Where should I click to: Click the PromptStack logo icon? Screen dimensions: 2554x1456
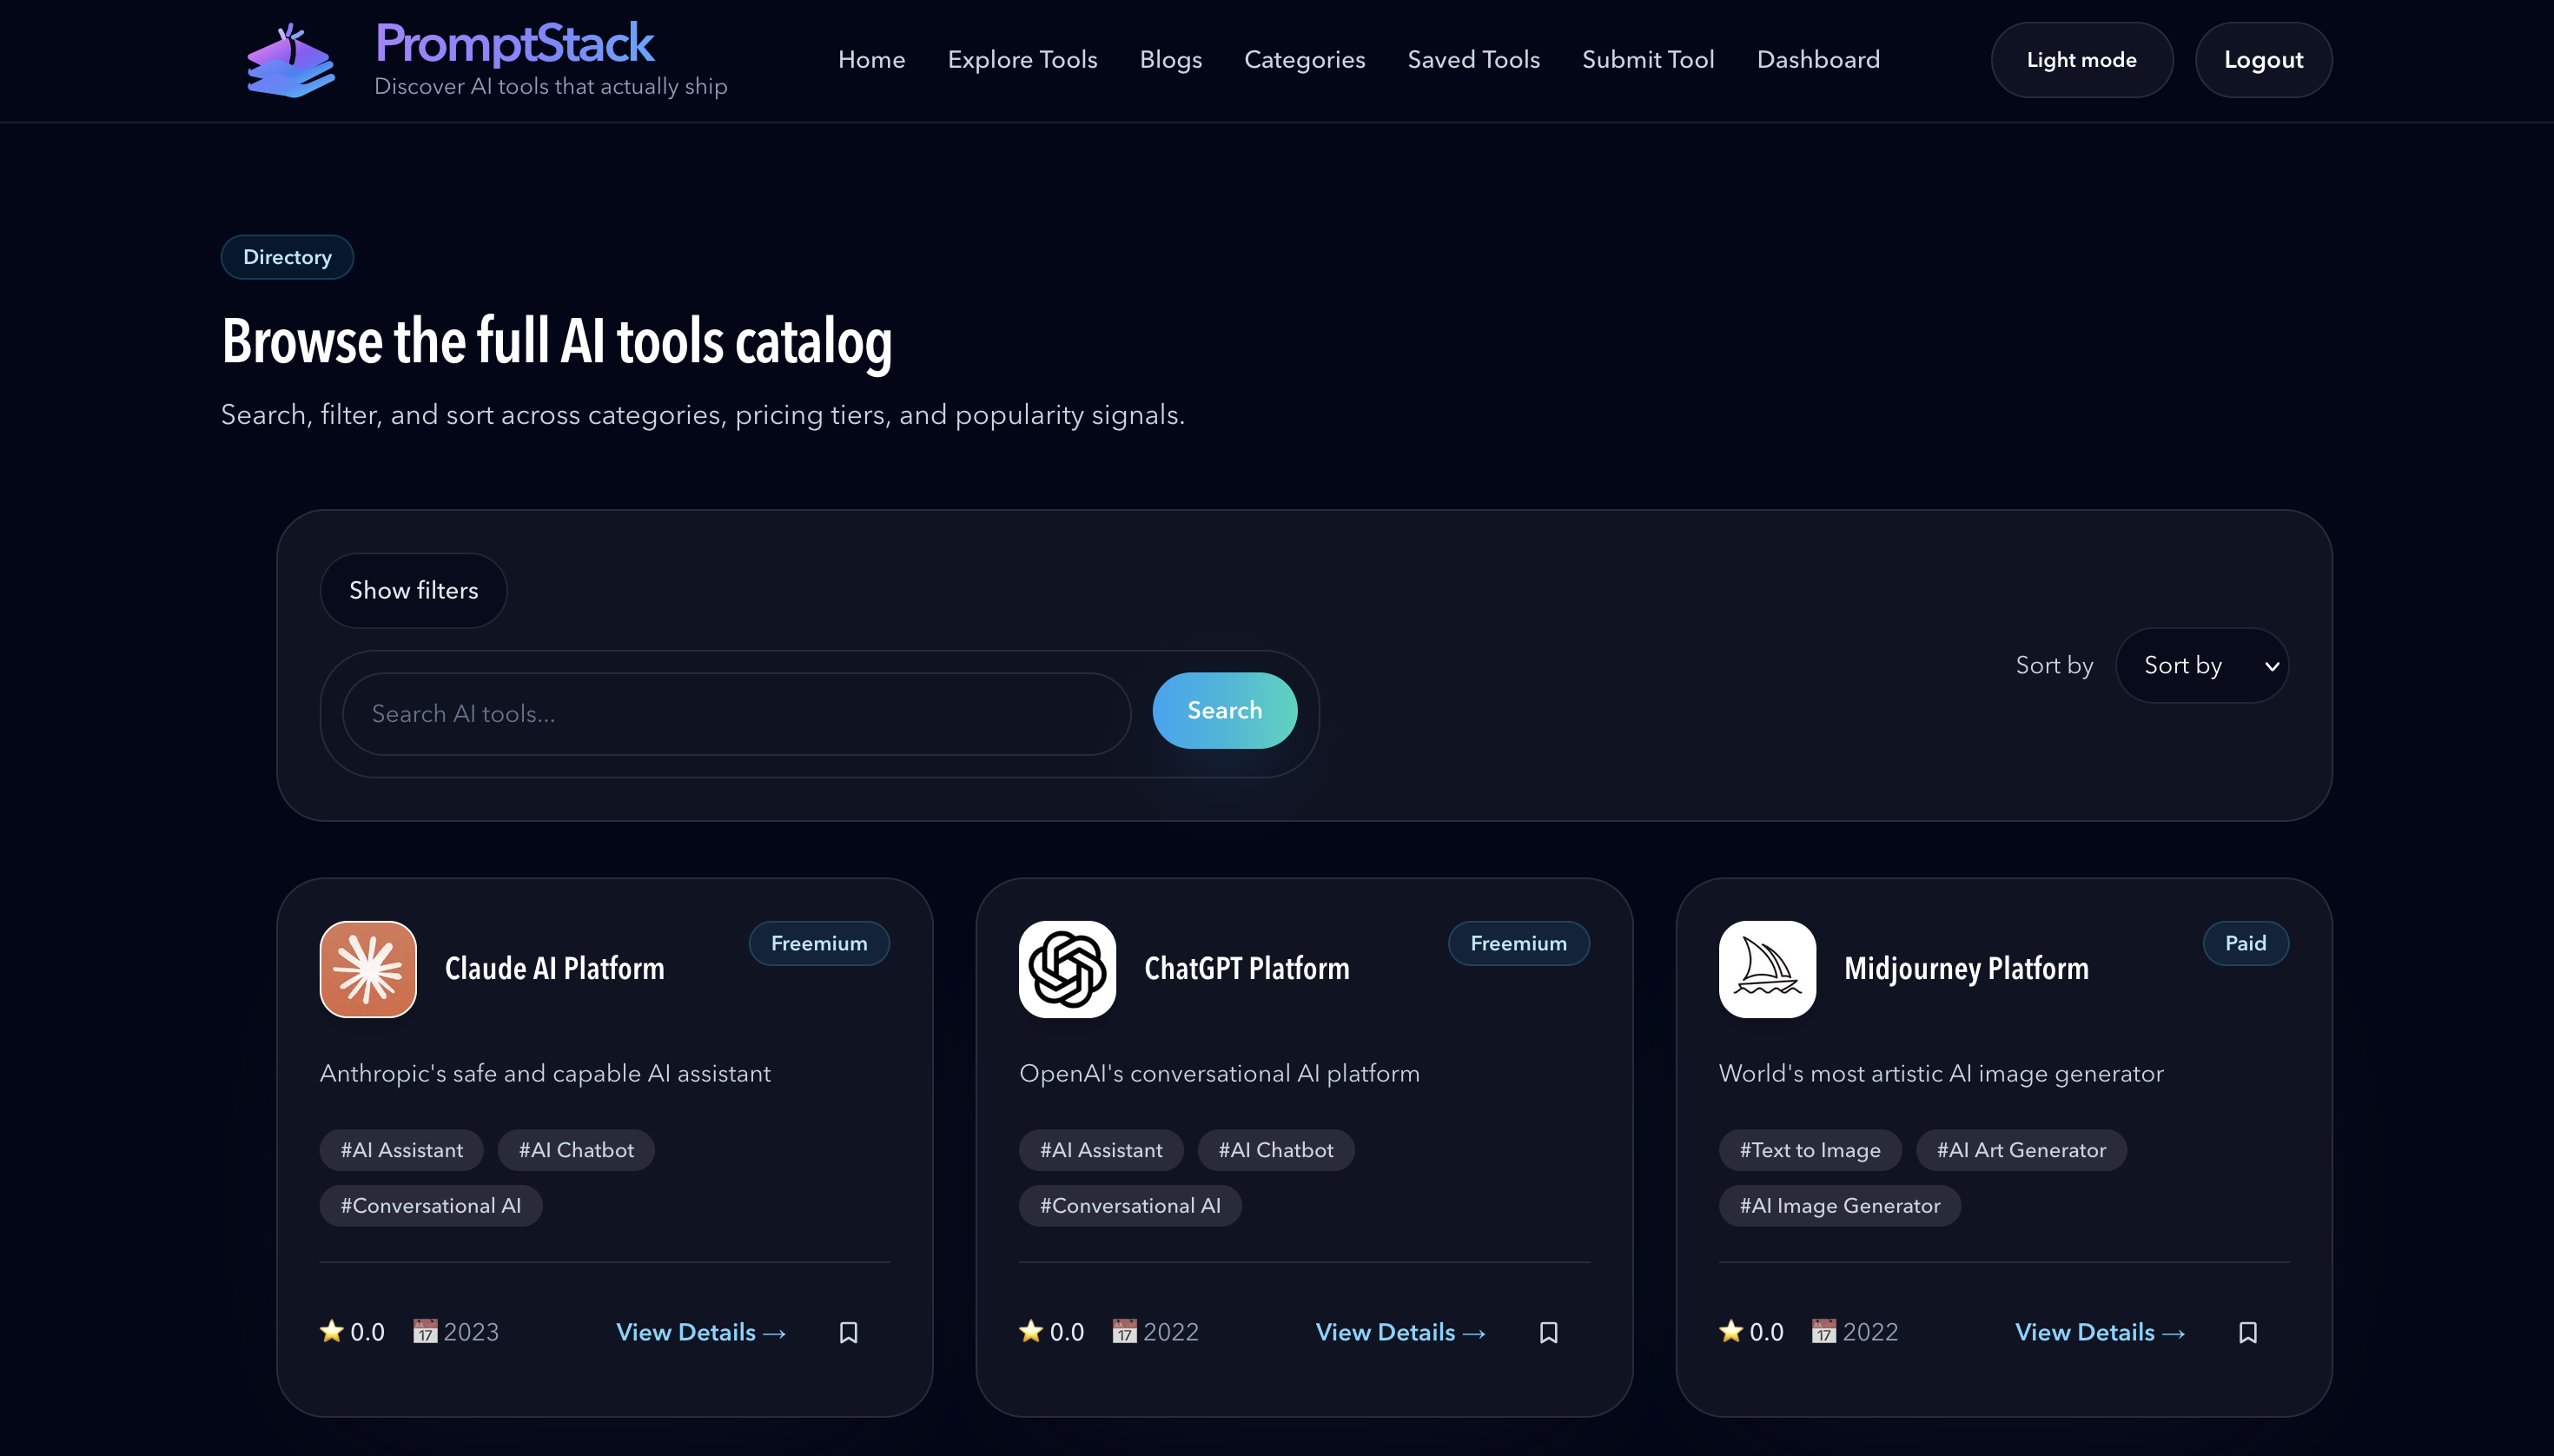pyautogui.click(x=290, y=59)
